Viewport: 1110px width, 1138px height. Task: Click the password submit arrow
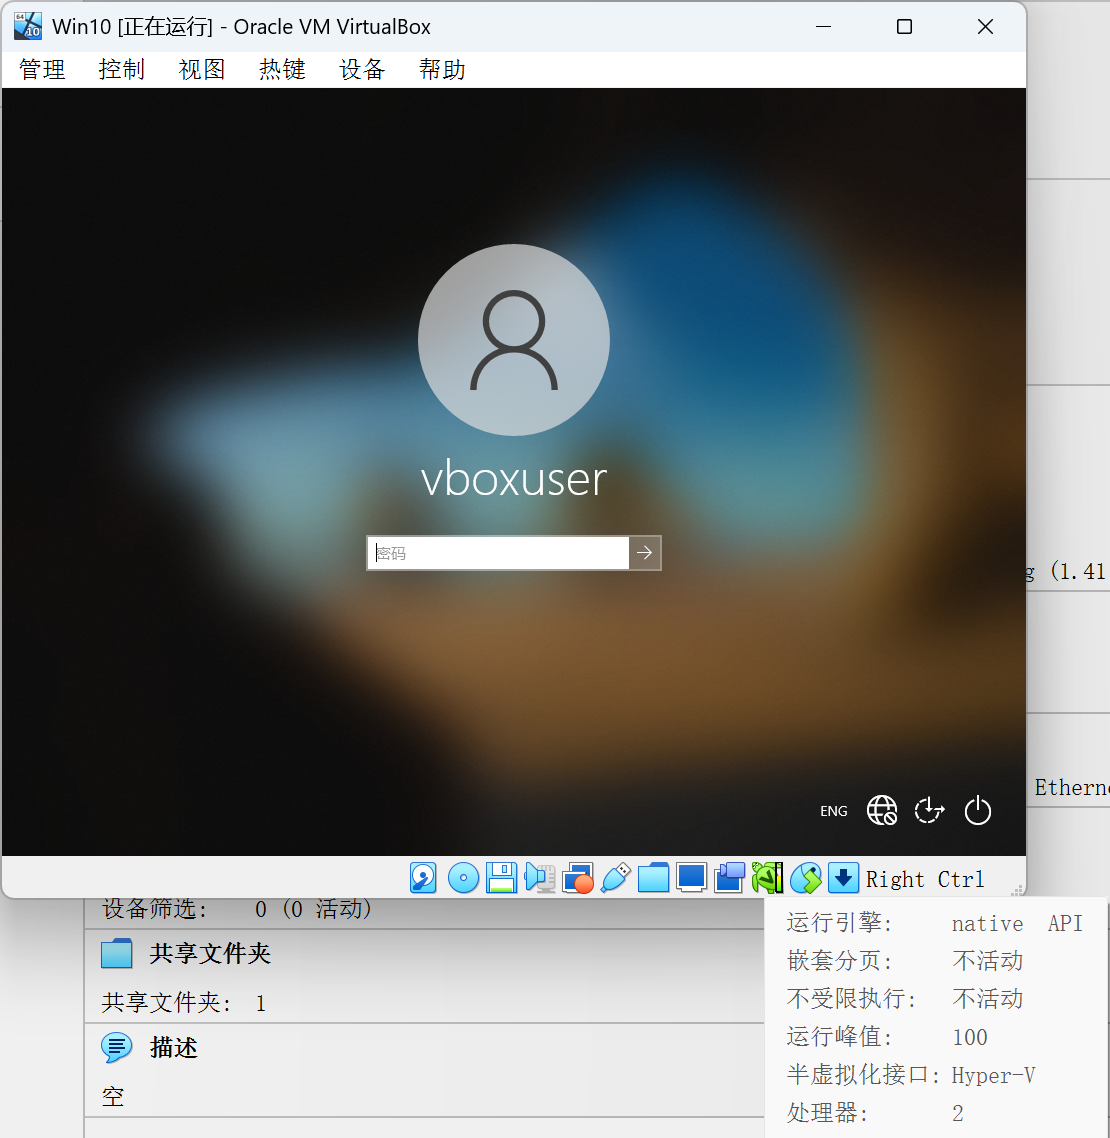point(644,552)
